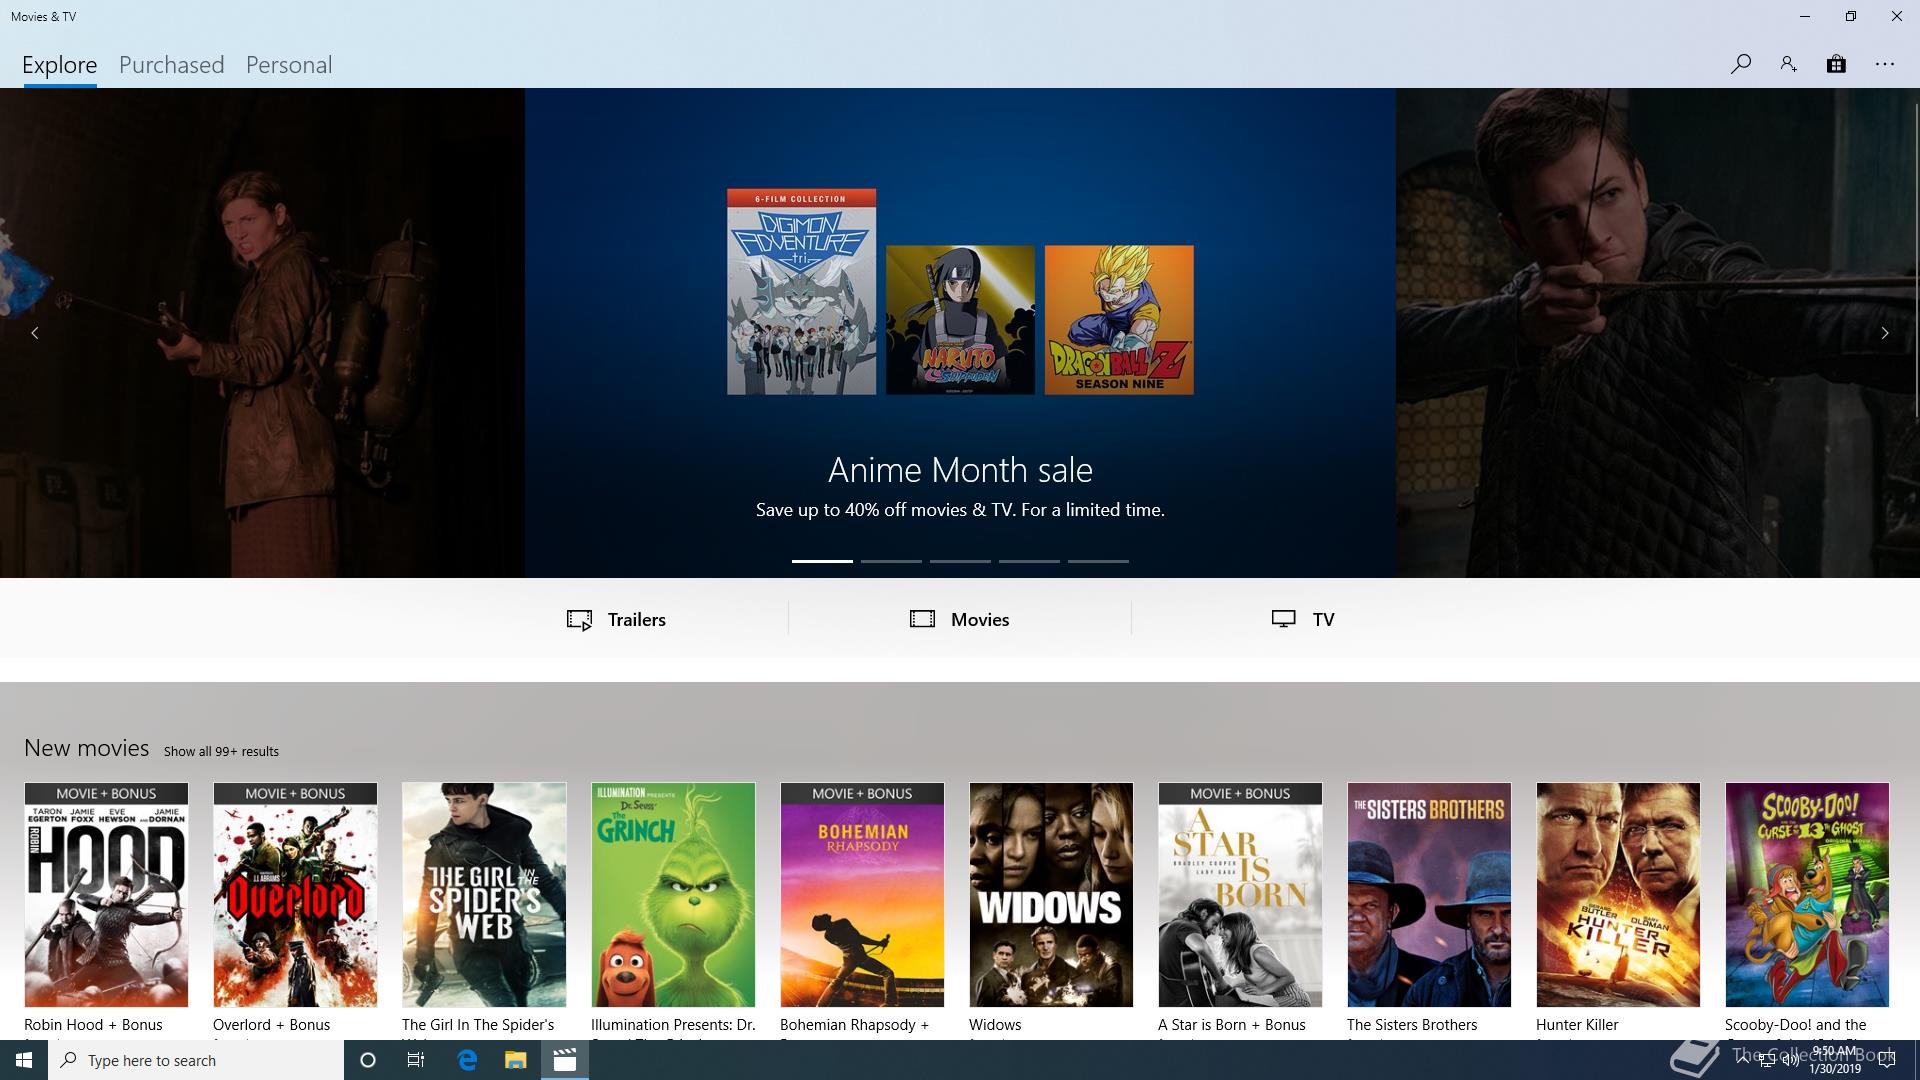Open Task View on the taskbar
Screen dimensions: 1920x1080
point(416,1060)
